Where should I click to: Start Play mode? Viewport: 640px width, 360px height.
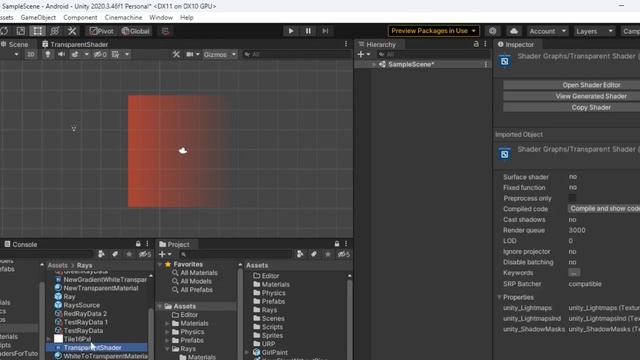tap(291, 31)
